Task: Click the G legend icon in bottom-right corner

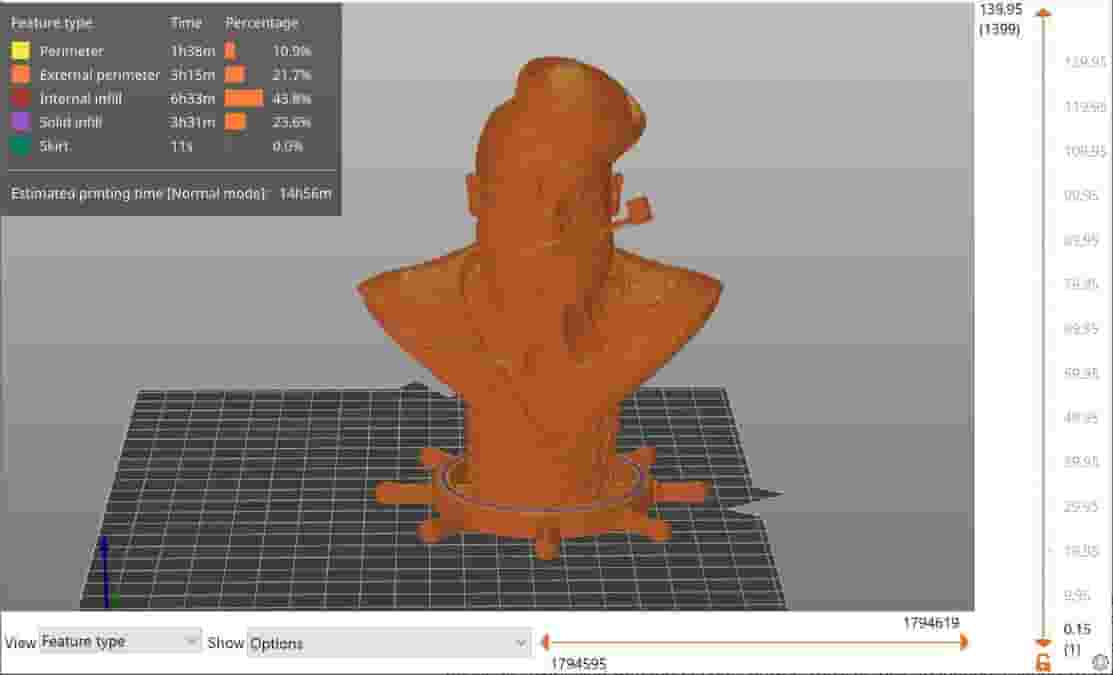Action: pyautogui.click(x=1043, y=662)
